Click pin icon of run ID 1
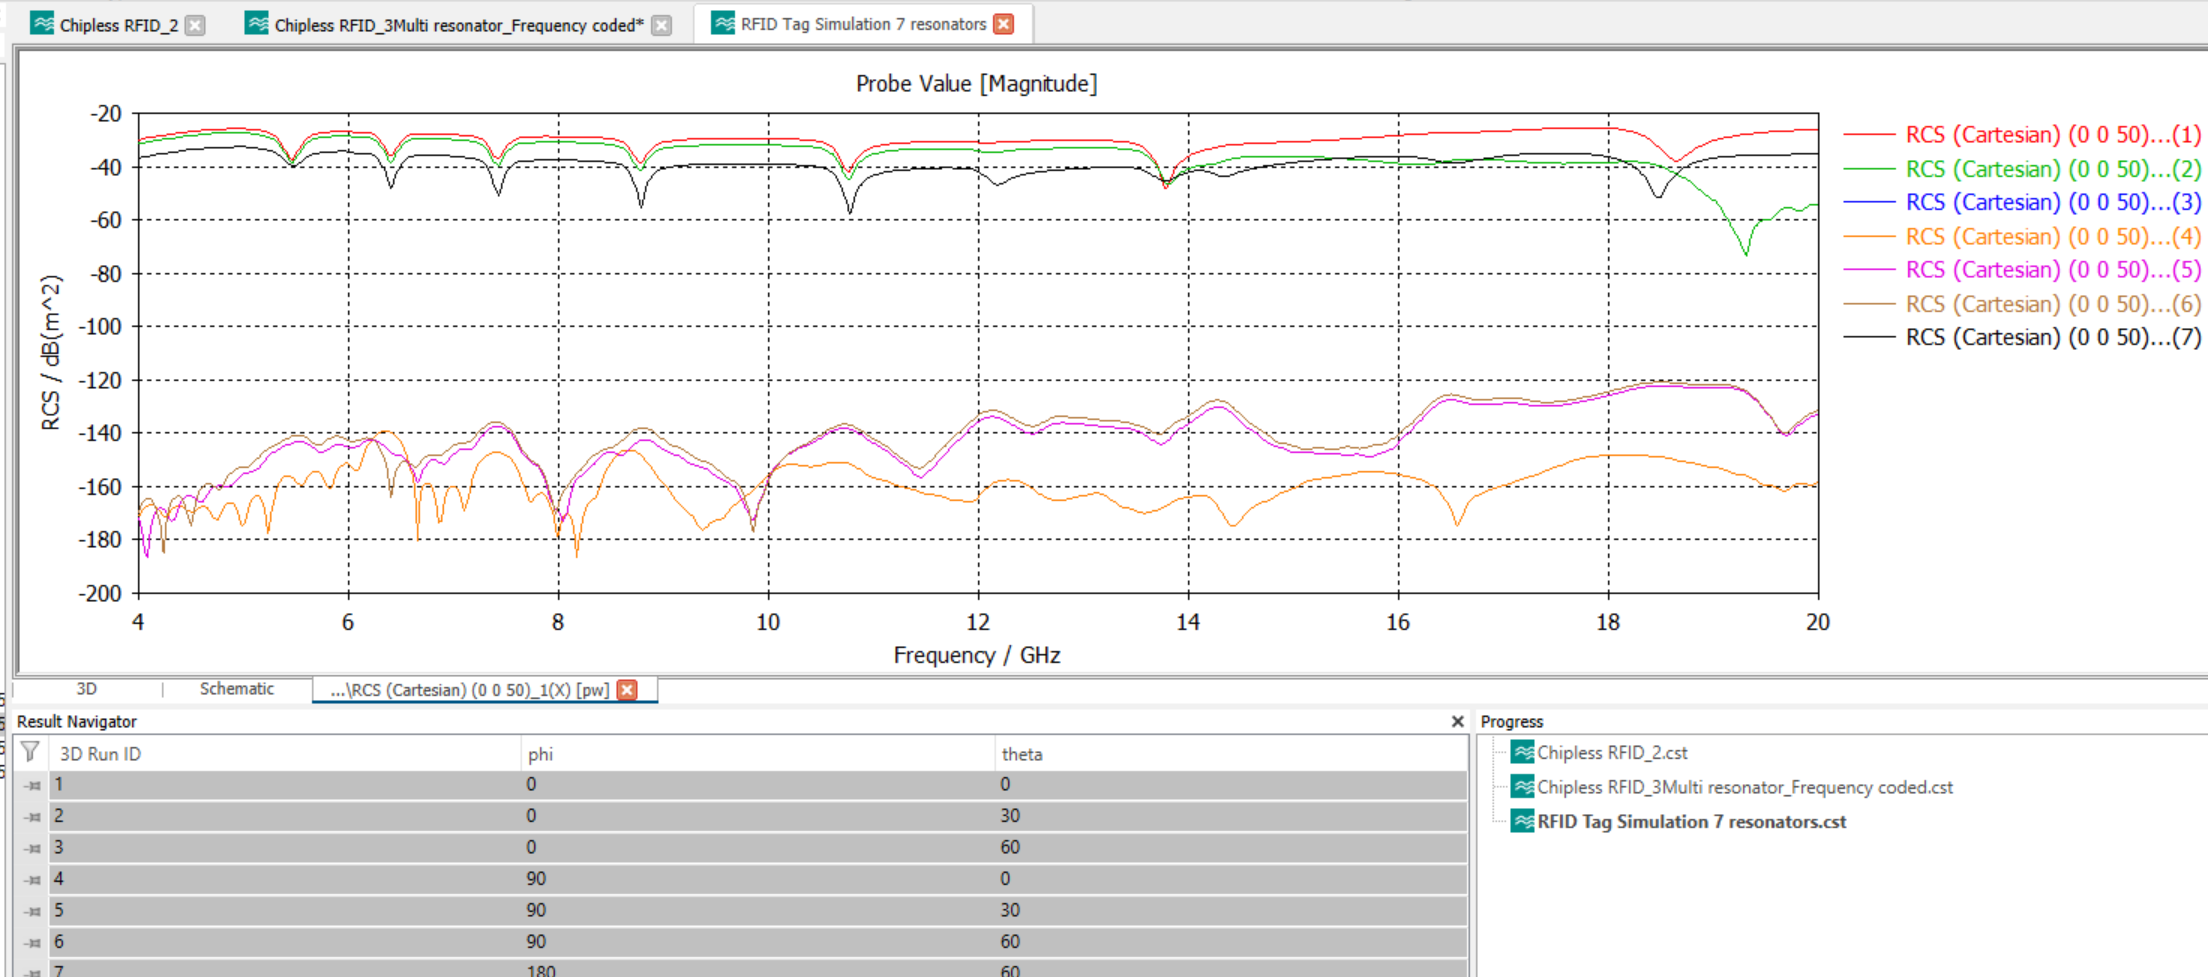 coord(33,785)
